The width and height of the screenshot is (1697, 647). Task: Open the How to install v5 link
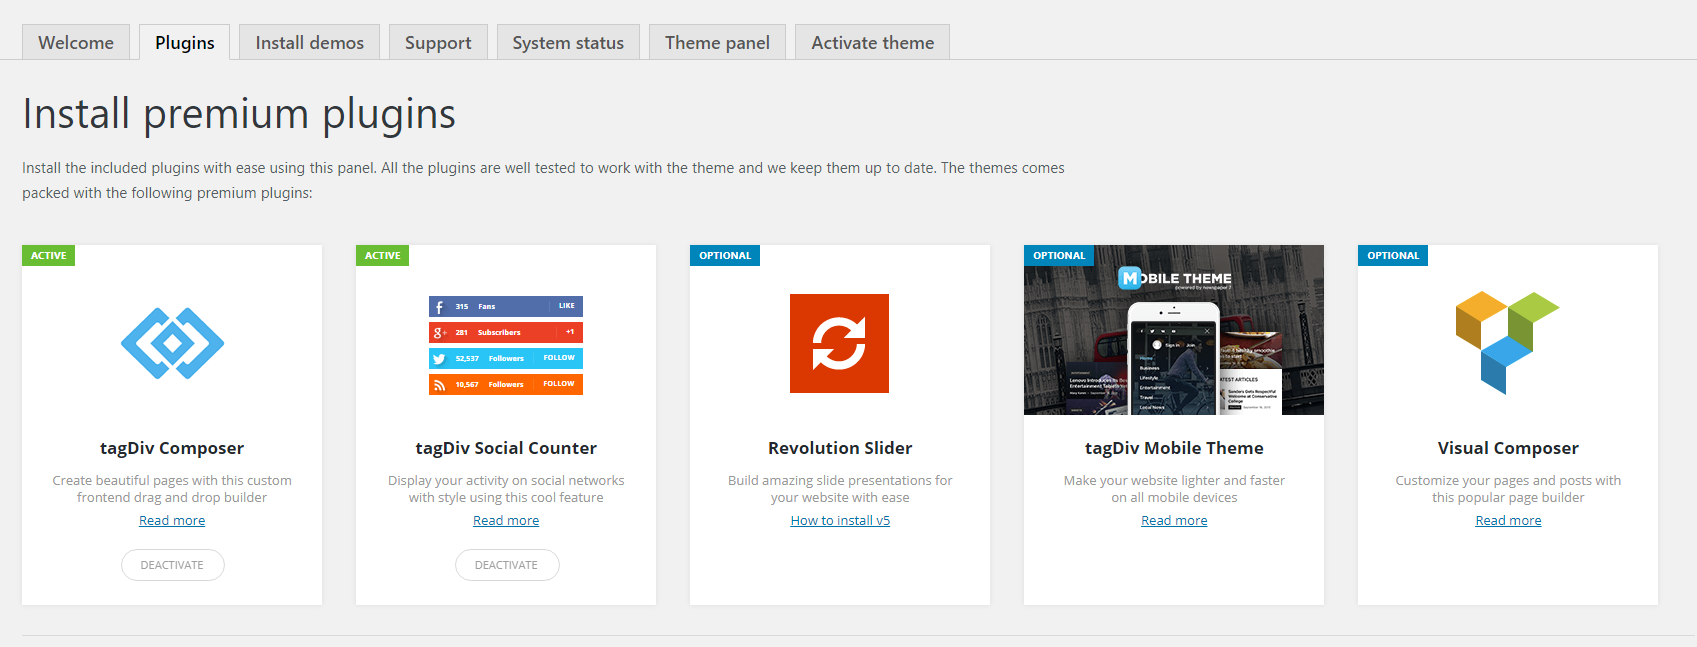click(x=840, y=520)
